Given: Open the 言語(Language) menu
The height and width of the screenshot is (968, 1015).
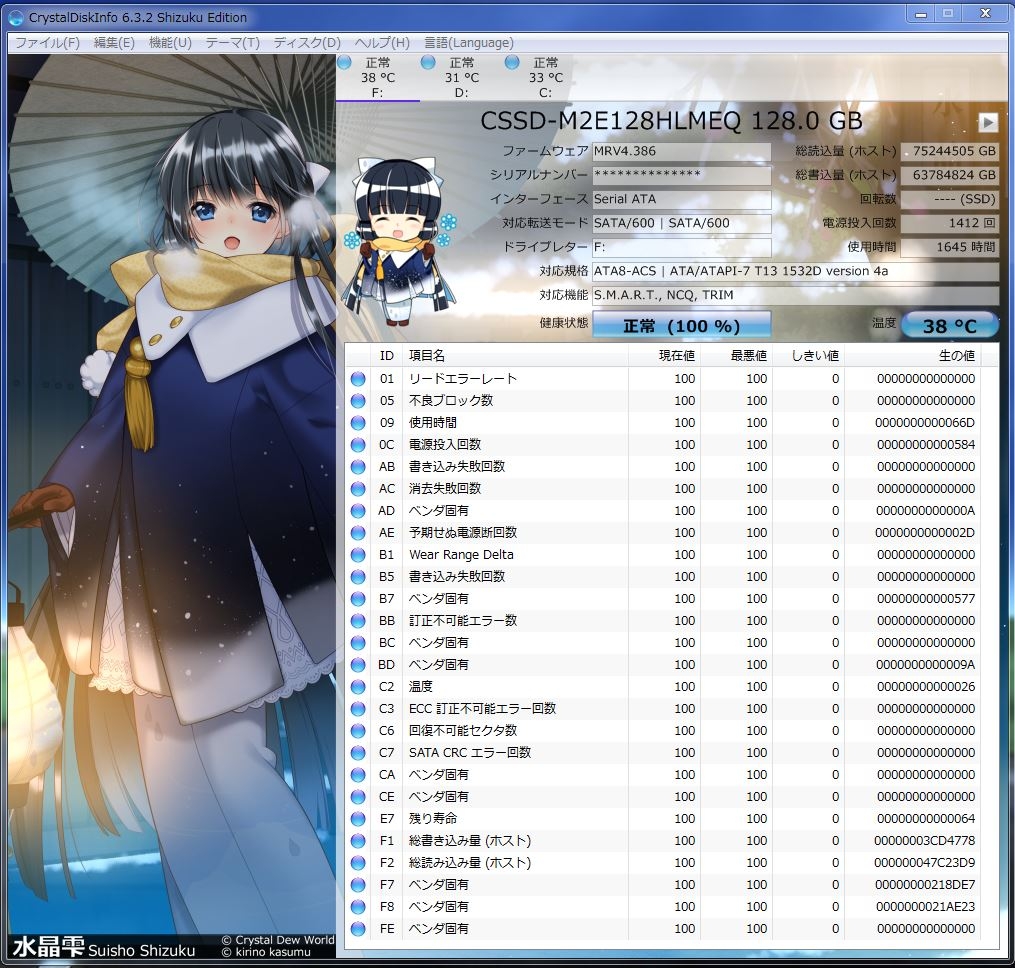Looking at the screenshot, I should click(469, 43).
